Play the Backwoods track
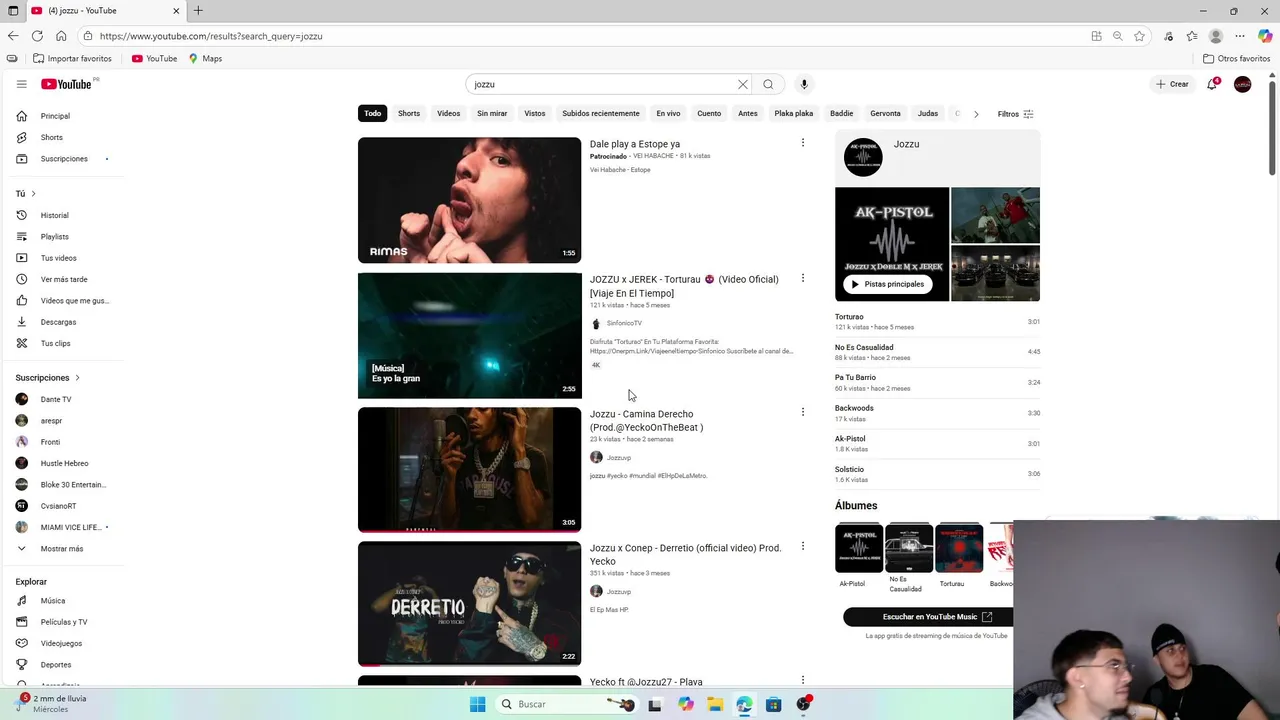The width and height of the screenshot is (1280, 720). pyautogui.click(x=937, y=413)
